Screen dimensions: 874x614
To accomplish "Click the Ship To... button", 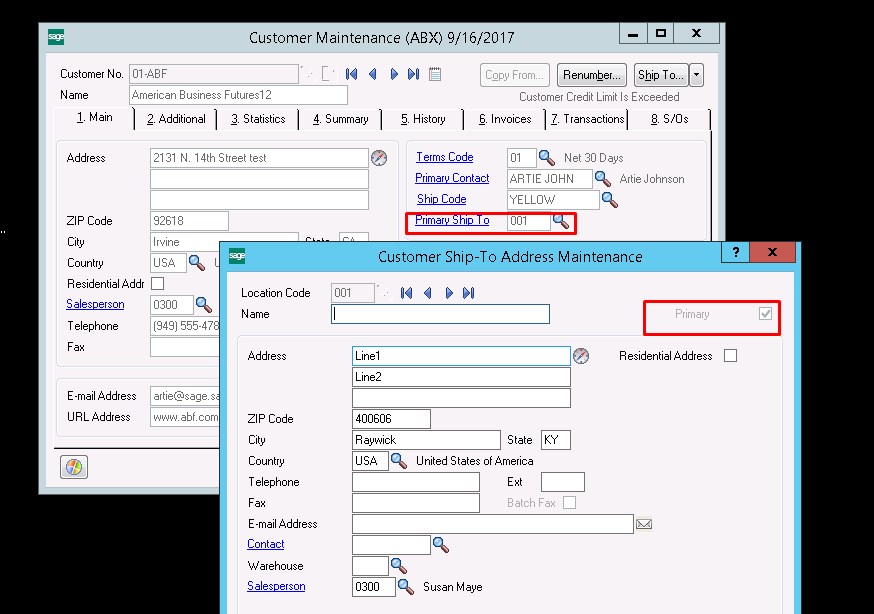I will coord(661,75).
